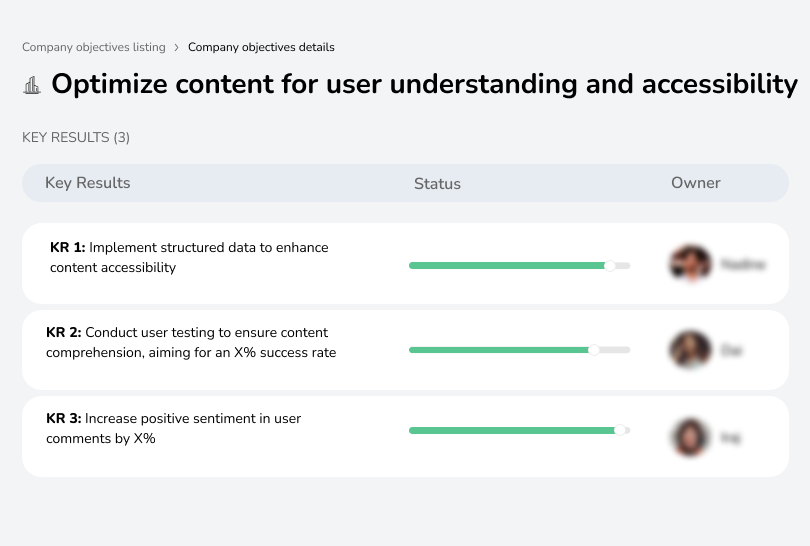Click the owner avatar in the KR 1 row
The image size is (810, 546).
[x=690, y=263]
